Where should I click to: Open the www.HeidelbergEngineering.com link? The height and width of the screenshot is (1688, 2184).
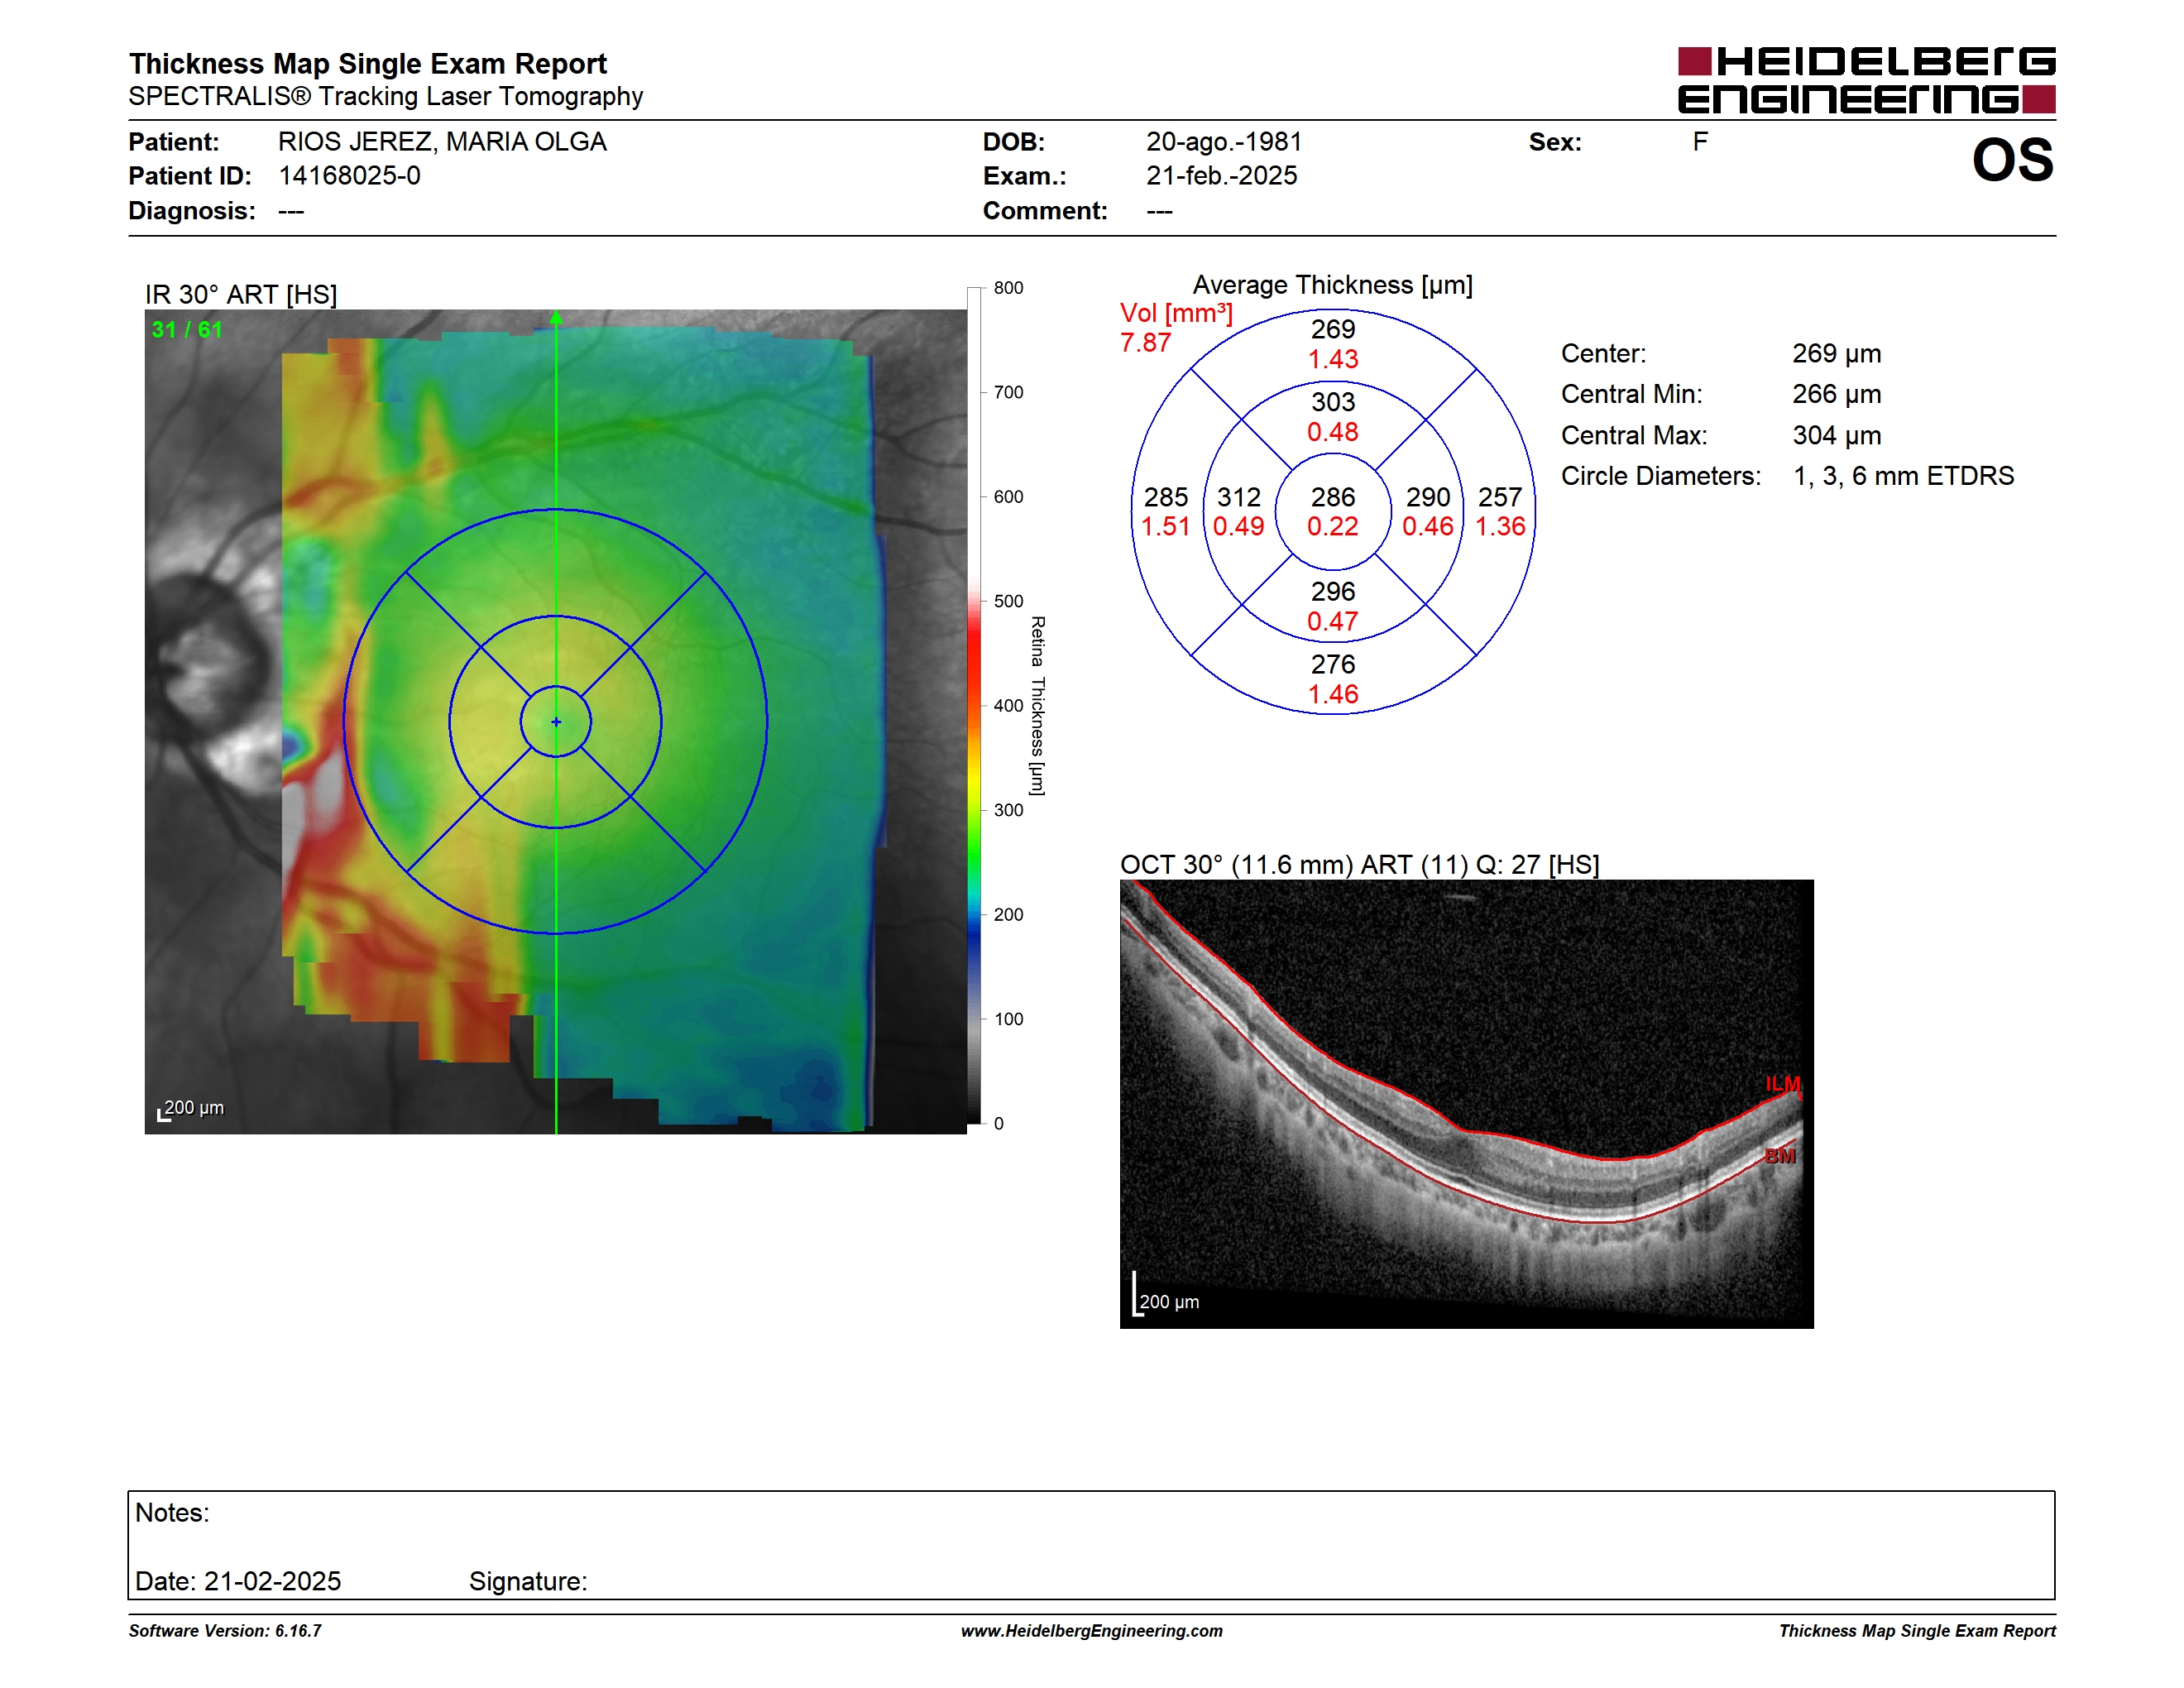pyautogui.click(x=1092, y=1631)
